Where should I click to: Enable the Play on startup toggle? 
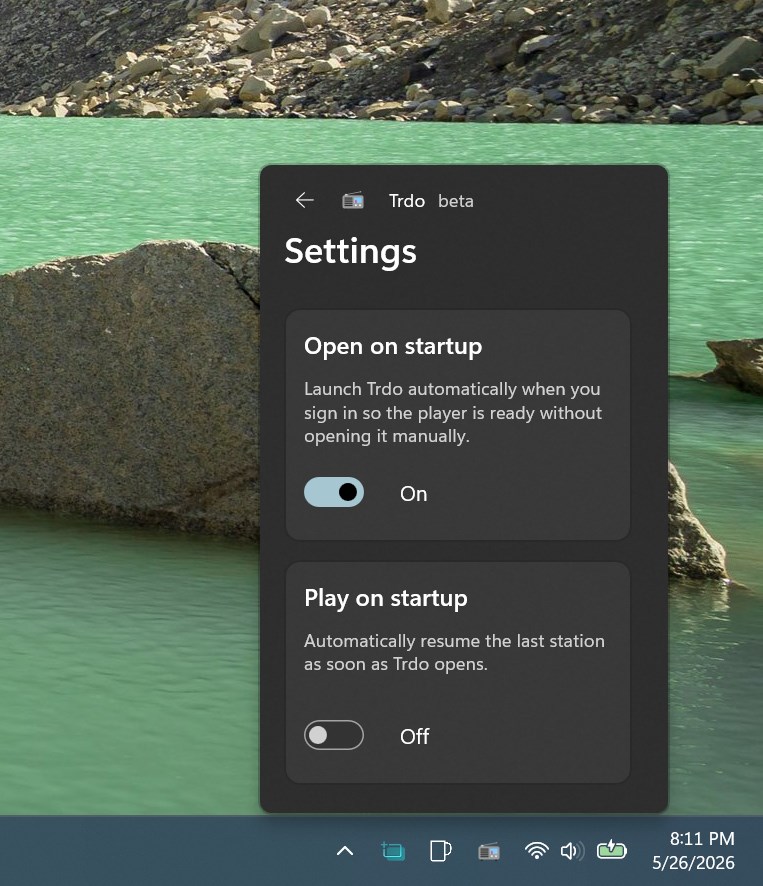pyautogui.click(x=333, y=735)
